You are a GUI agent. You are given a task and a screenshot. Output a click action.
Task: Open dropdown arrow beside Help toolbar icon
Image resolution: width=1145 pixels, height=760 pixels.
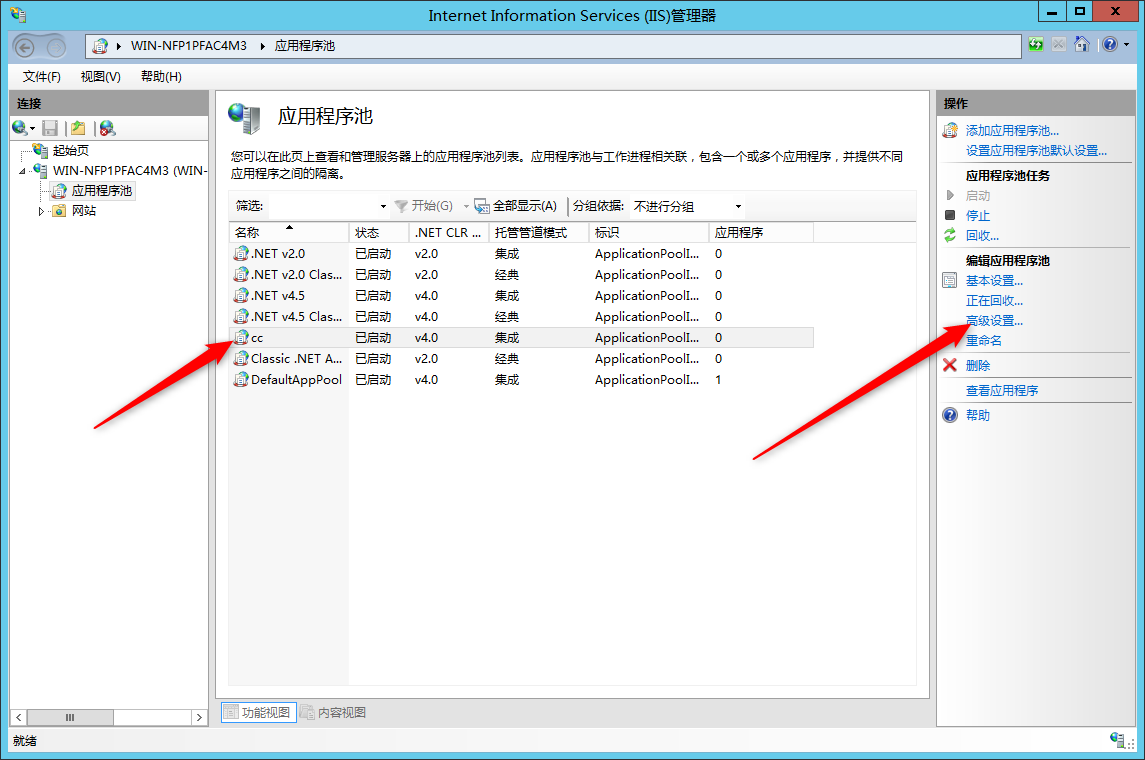point(1127,45)
